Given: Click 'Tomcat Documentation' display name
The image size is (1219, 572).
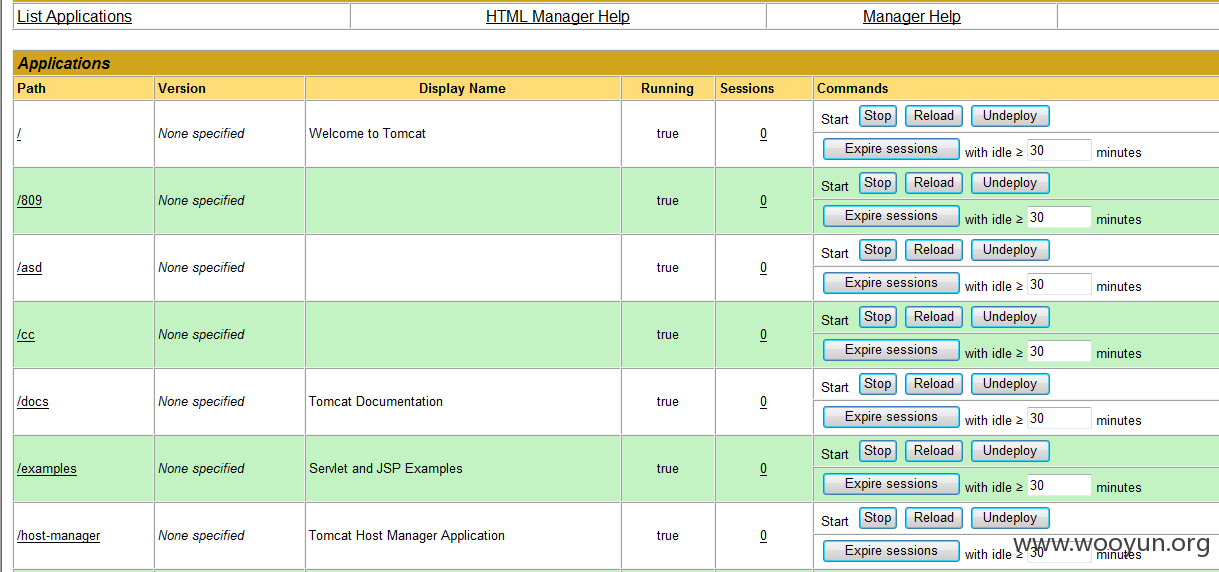Looking at the screenshot, I should click(376, 401).
